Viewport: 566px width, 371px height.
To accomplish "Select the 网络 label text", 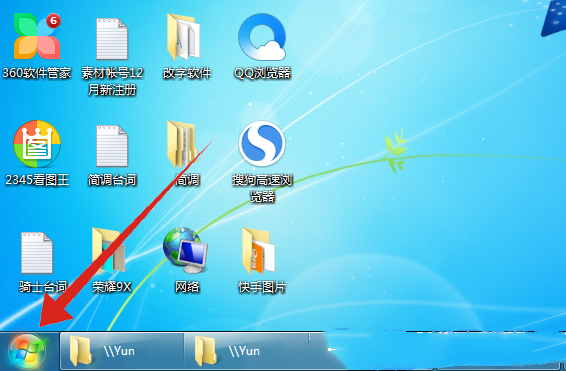I will pyautogui.click(x=187, y=287).
